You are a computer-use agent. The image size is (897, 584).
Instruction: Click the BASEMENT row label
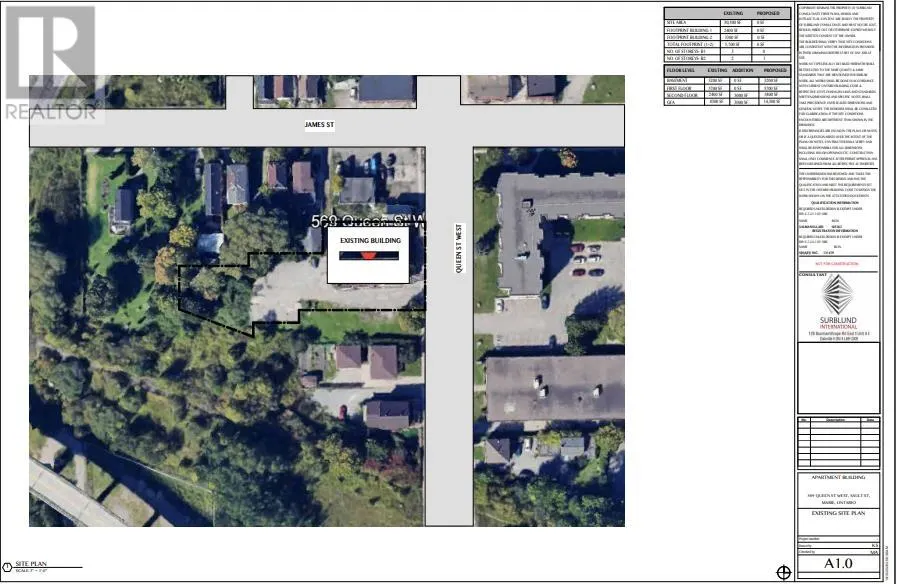click(x=677, y=81)
